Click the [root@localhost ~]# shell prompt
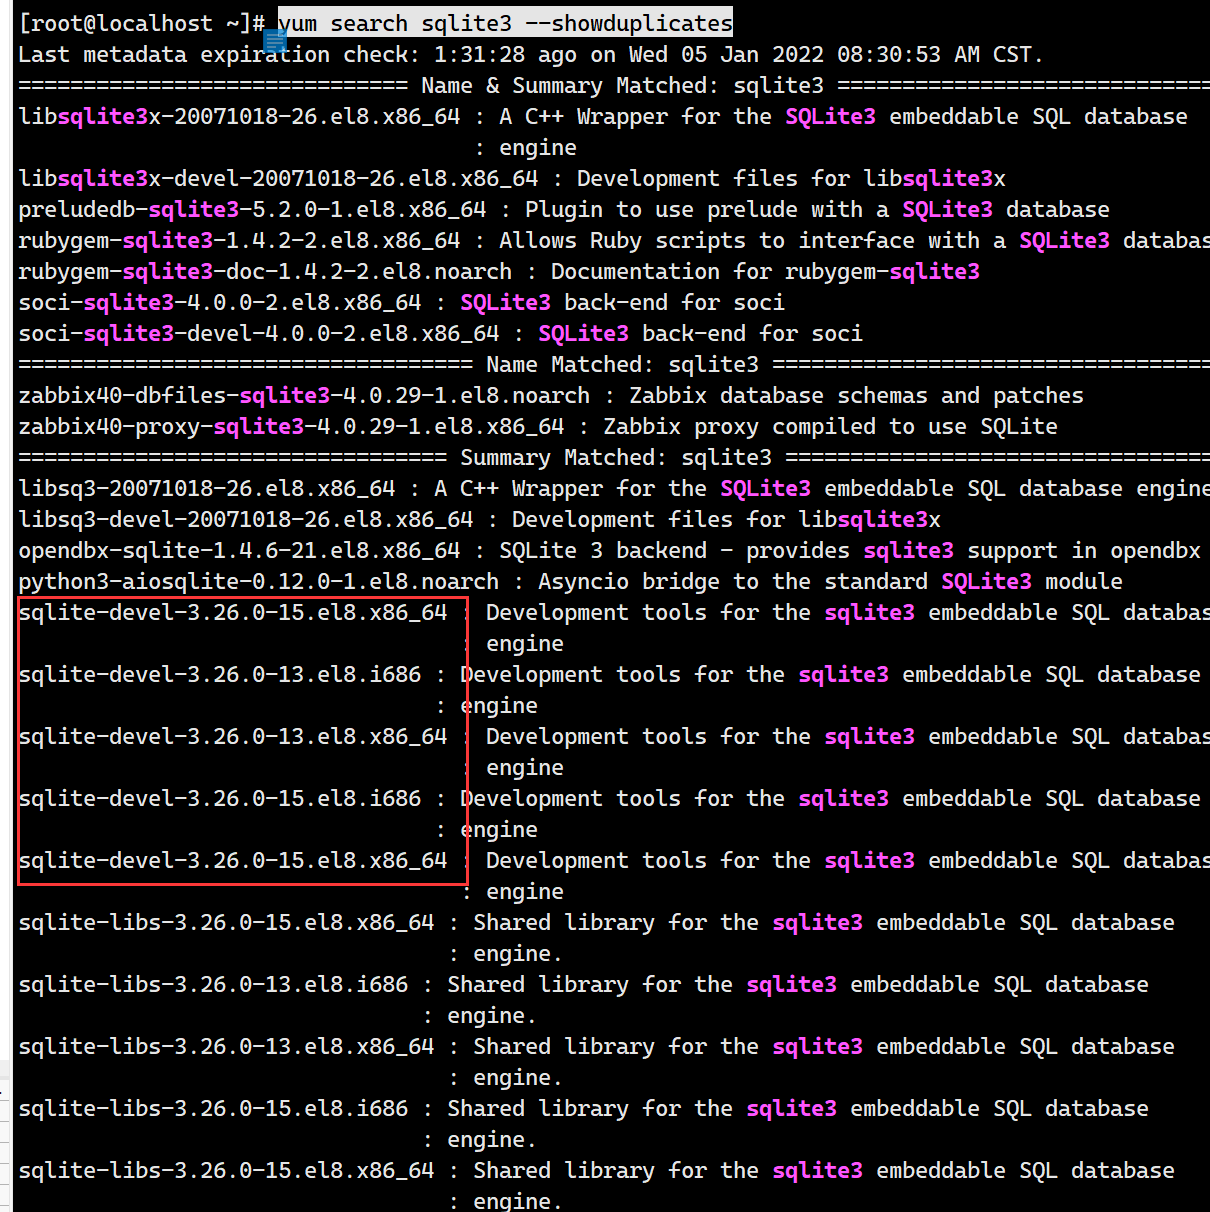The image size is (1210, 1212). click(142, 23)
